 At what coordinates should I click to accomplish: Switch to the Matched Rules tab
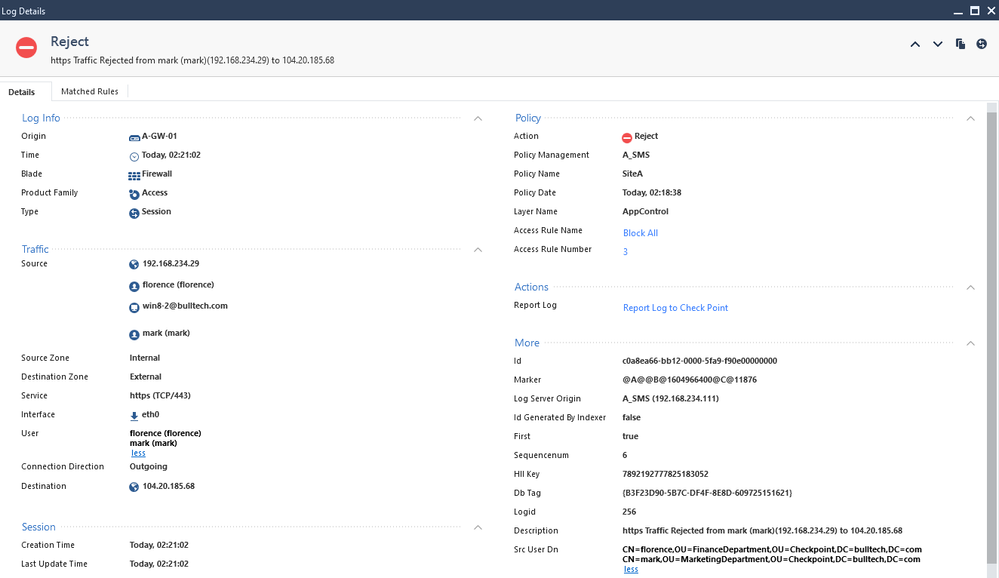coord(90,91)
